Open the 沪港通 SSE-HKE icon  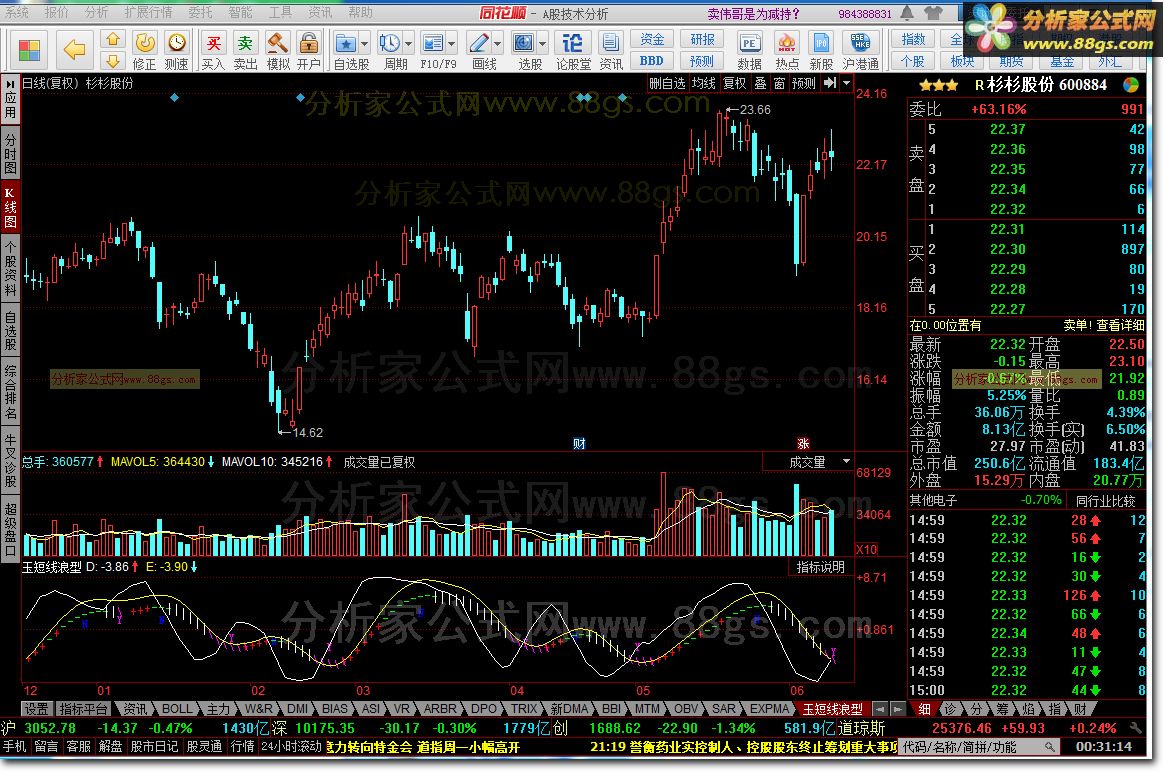(860, 51)
